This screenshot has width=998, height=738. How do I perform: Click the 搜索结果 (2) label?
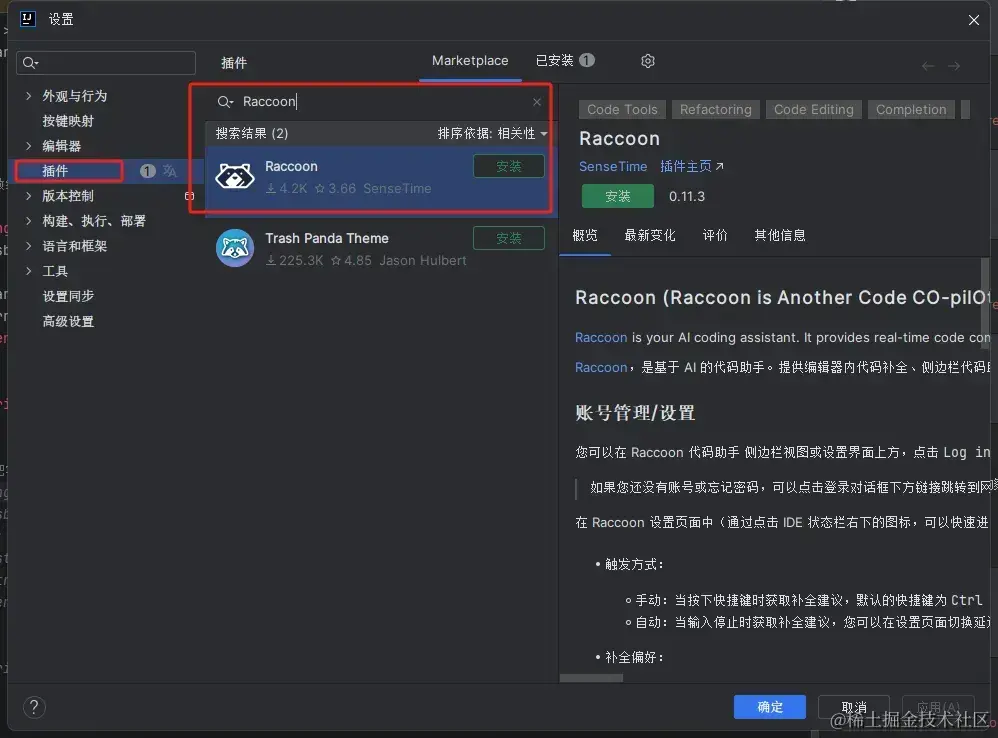251,134
